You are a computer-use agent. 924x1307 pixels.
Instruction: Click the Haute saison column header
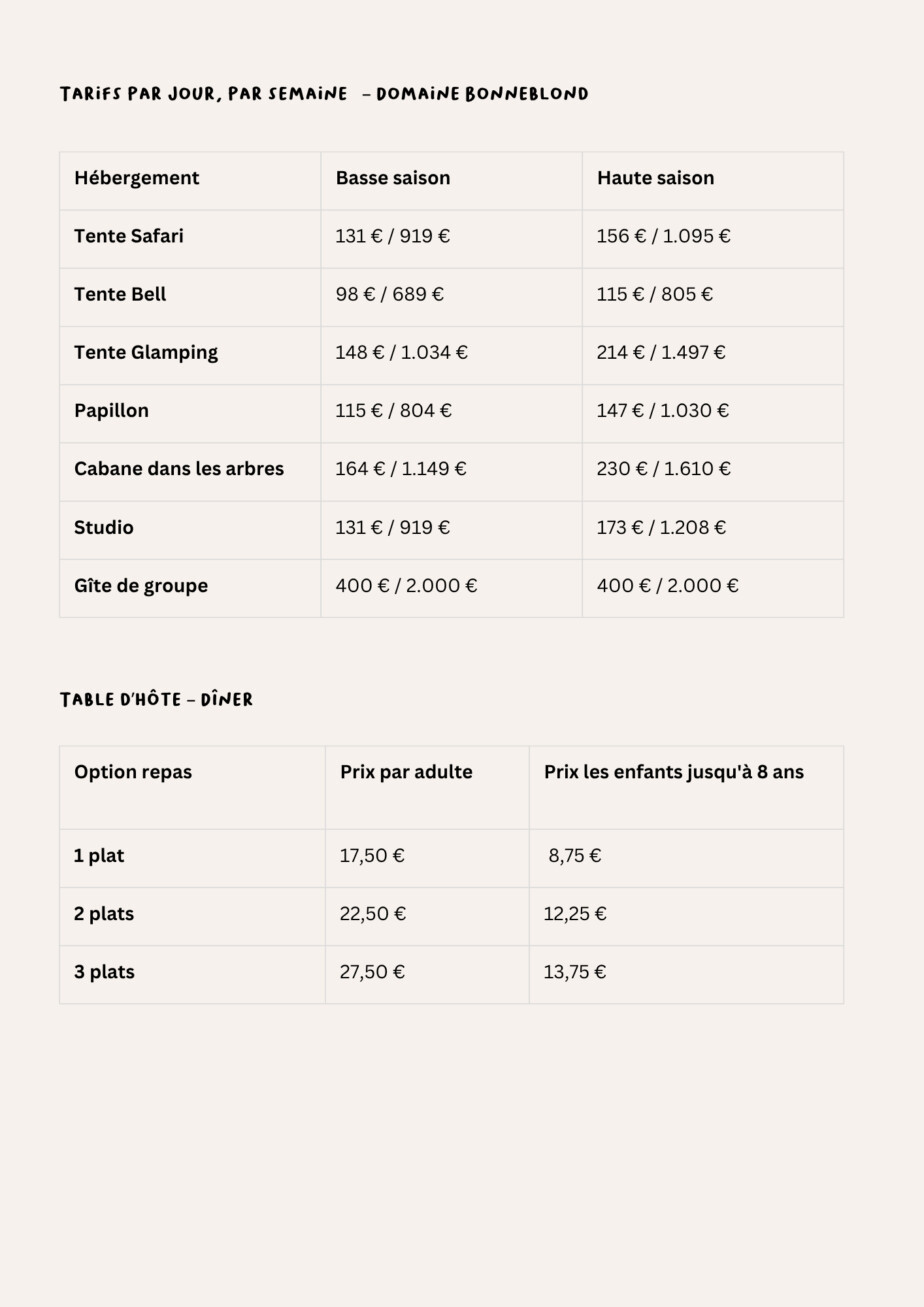(655, 178)
